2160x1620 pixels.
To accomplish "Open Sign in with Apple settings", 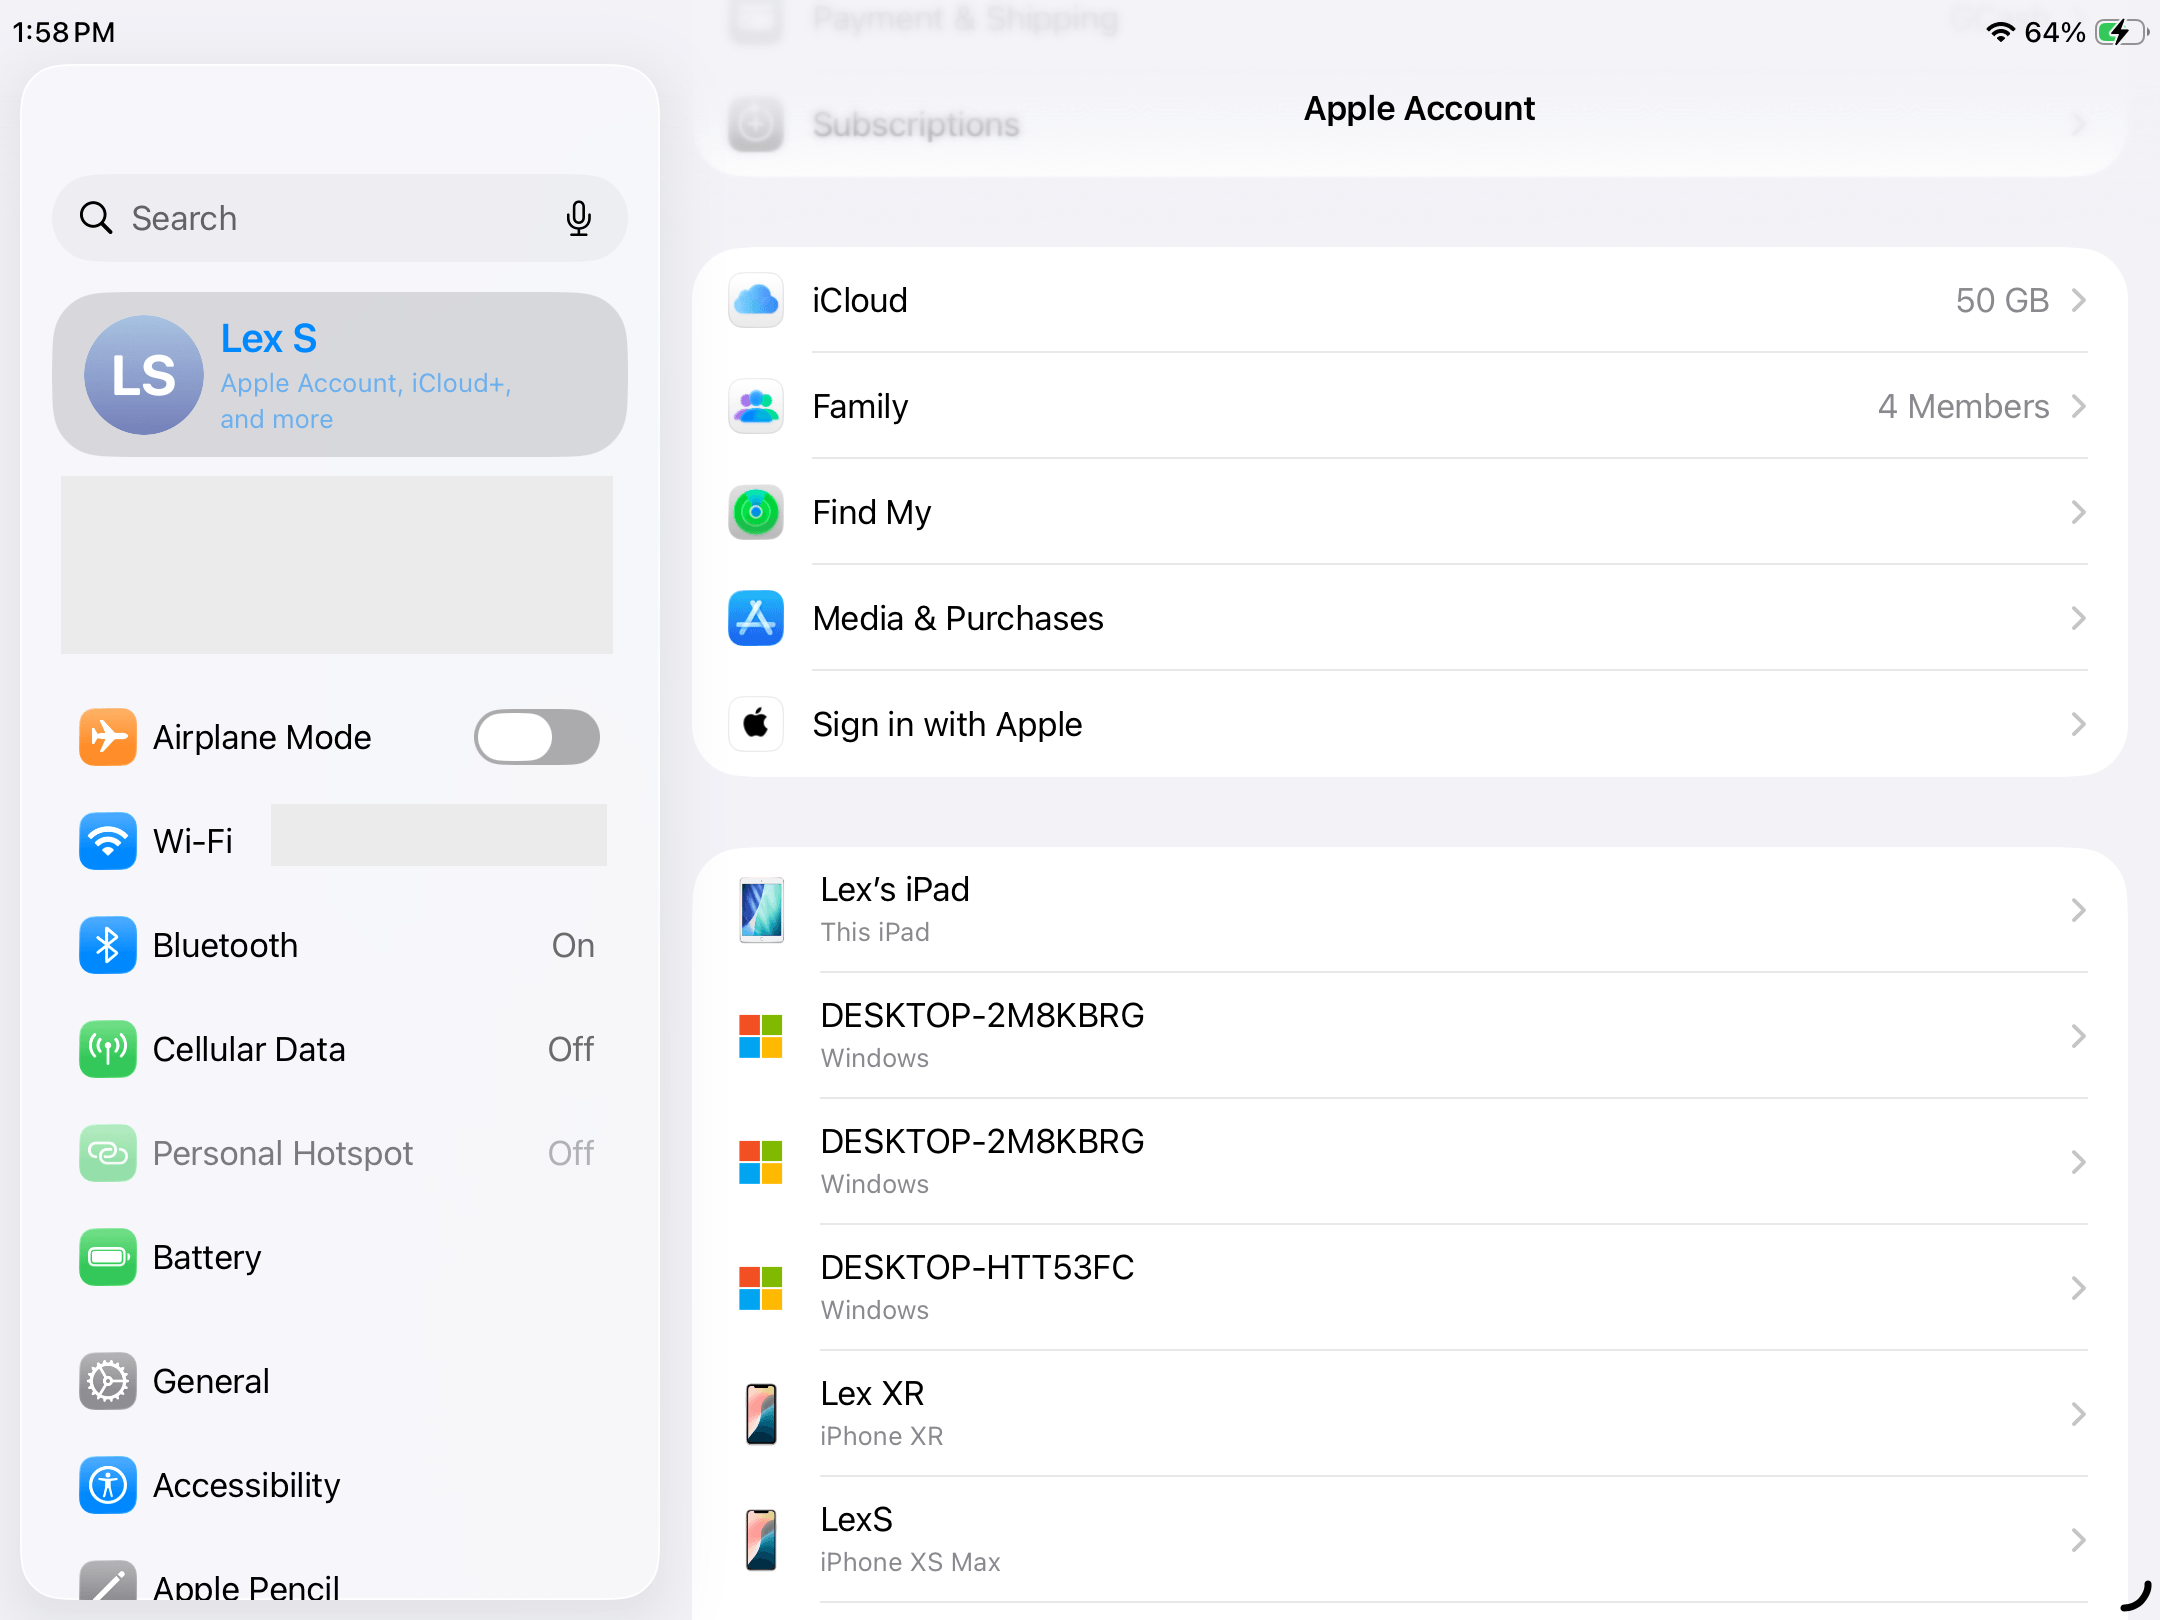I will (1410, 724).
